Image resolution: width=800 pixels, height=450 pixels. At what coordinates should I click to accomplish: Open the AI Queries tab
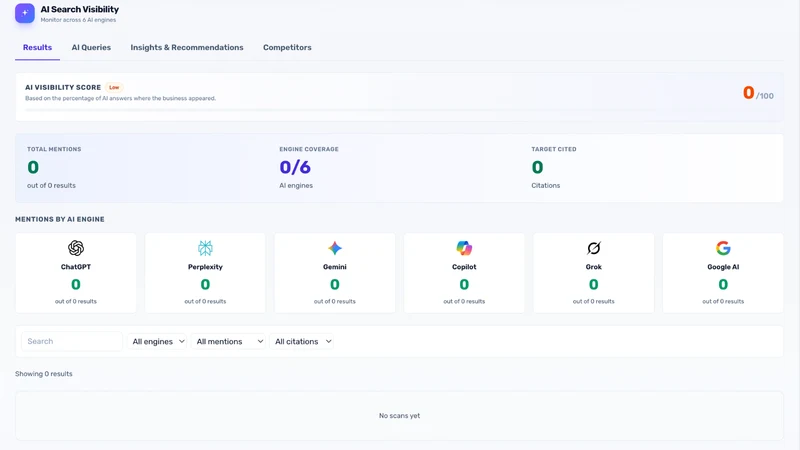tap(91, 47)
